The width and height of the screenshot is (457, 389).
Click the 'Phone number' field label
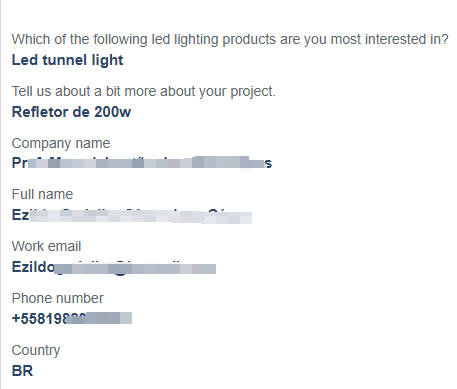(x=58, y=298)
